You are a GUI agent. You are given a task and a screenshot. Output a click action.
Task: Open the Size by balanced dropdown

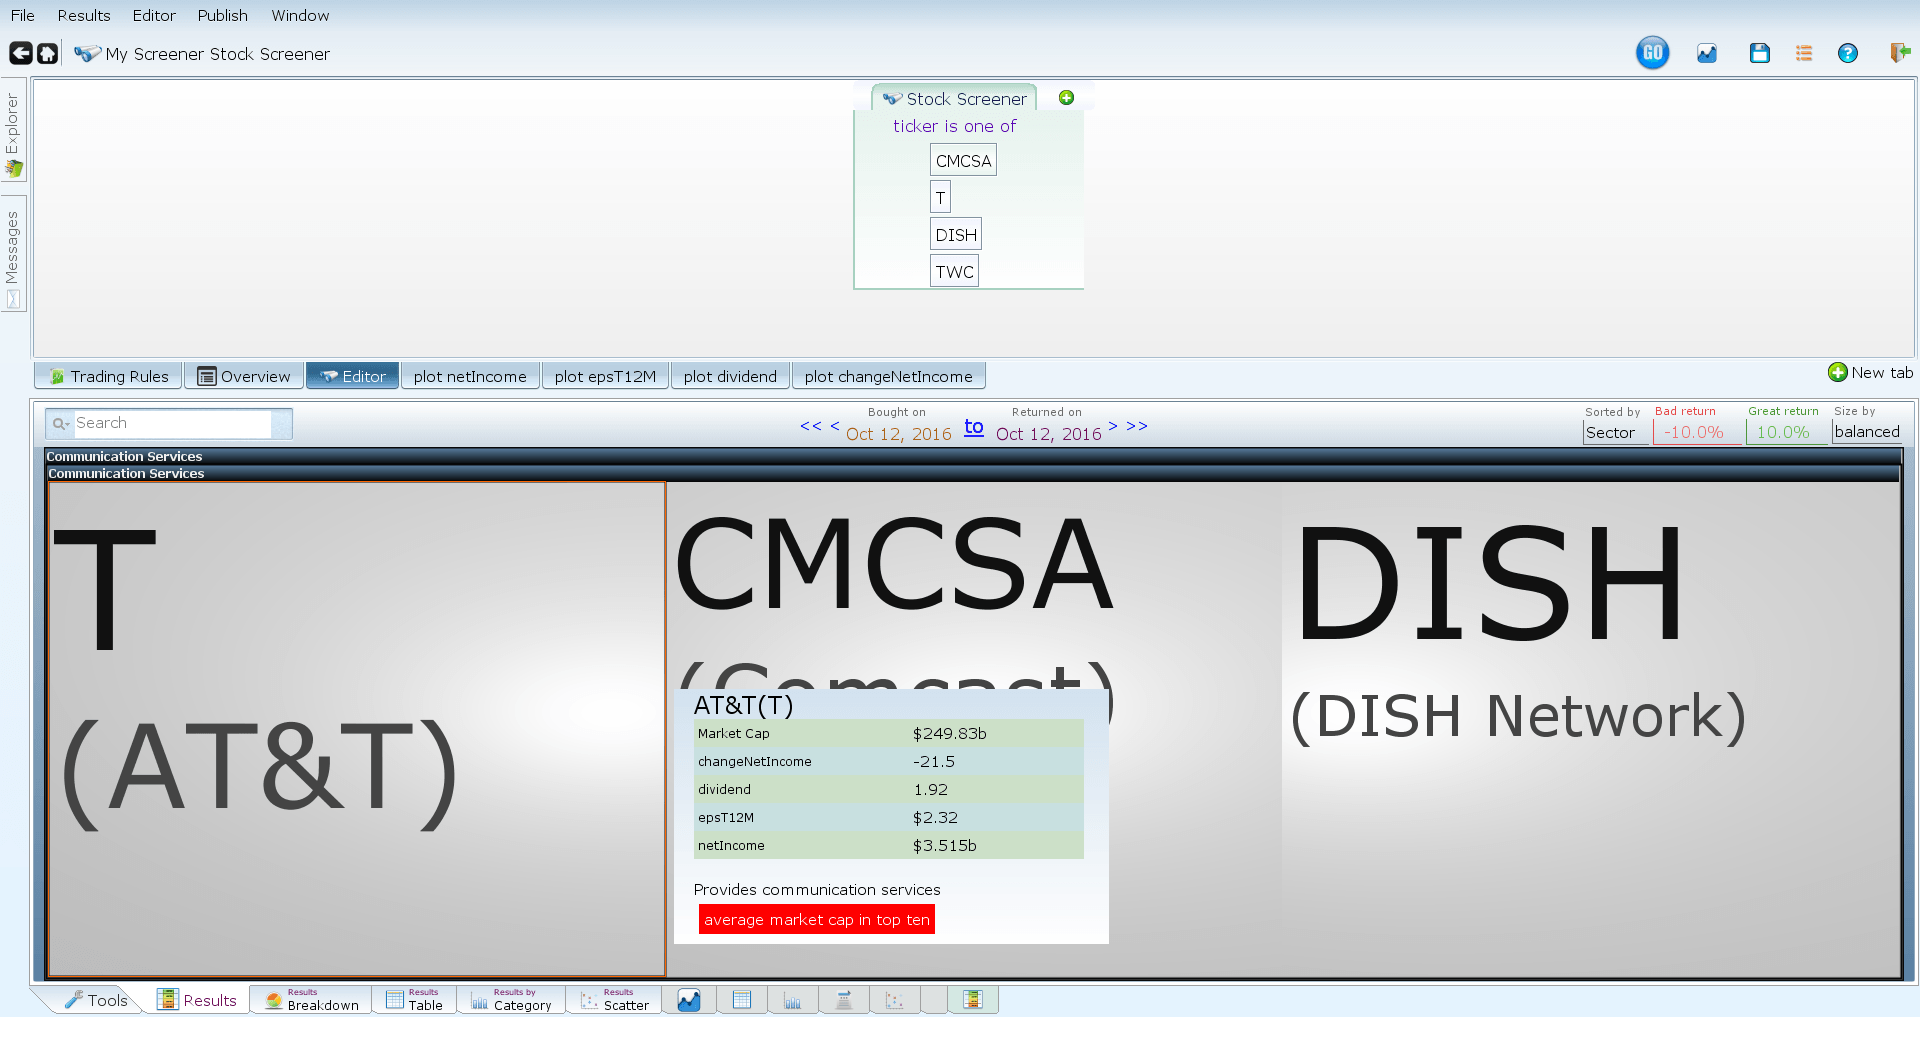point(1866,431)
